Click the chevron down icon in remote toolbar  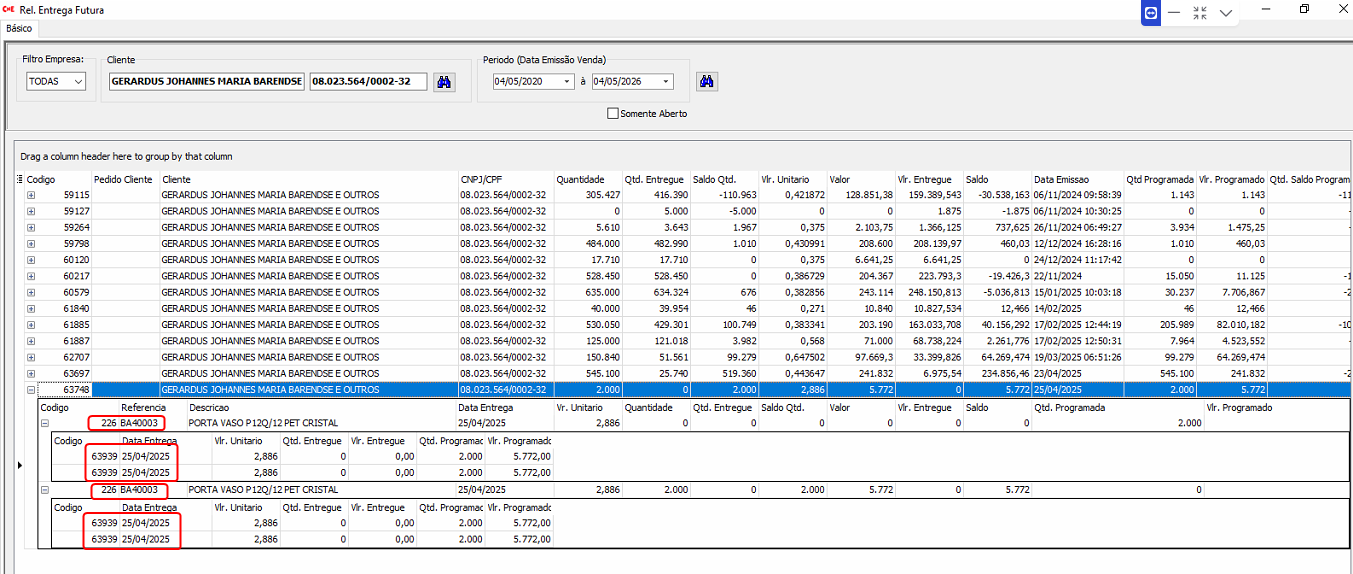(x=1226, y=13)
